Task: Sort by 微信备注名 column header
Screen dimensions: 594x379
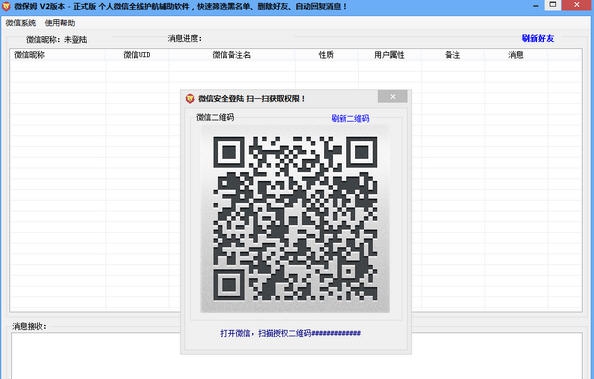Action: 231,55
